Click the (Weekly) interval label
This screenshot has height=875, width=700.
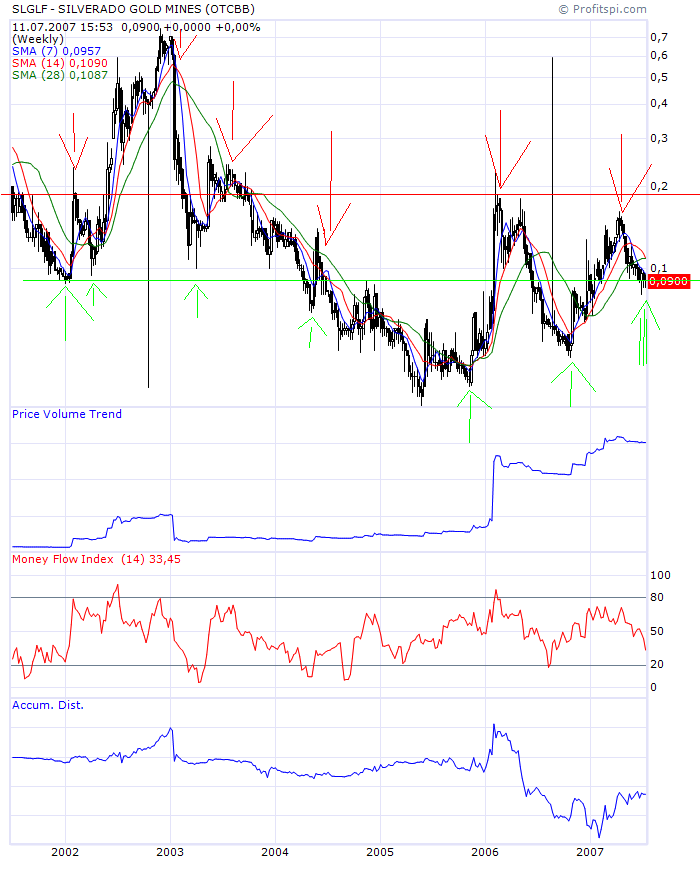click(38, 39)
